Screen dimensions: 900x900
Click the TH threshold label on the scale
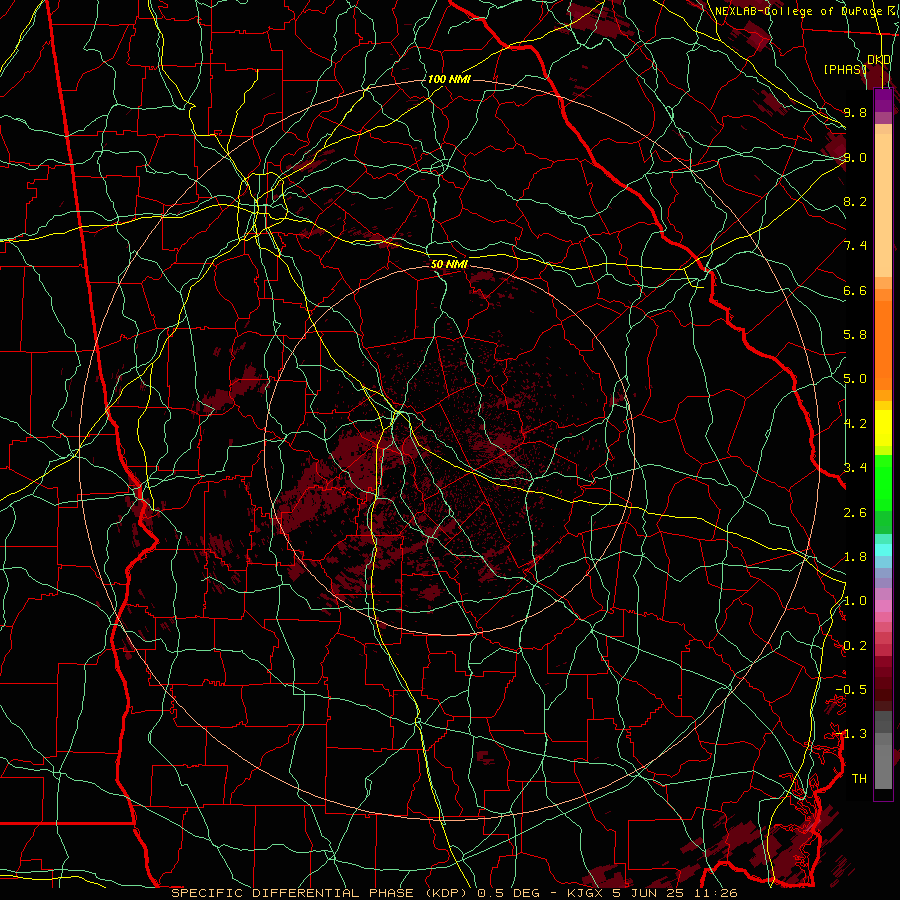859,779
